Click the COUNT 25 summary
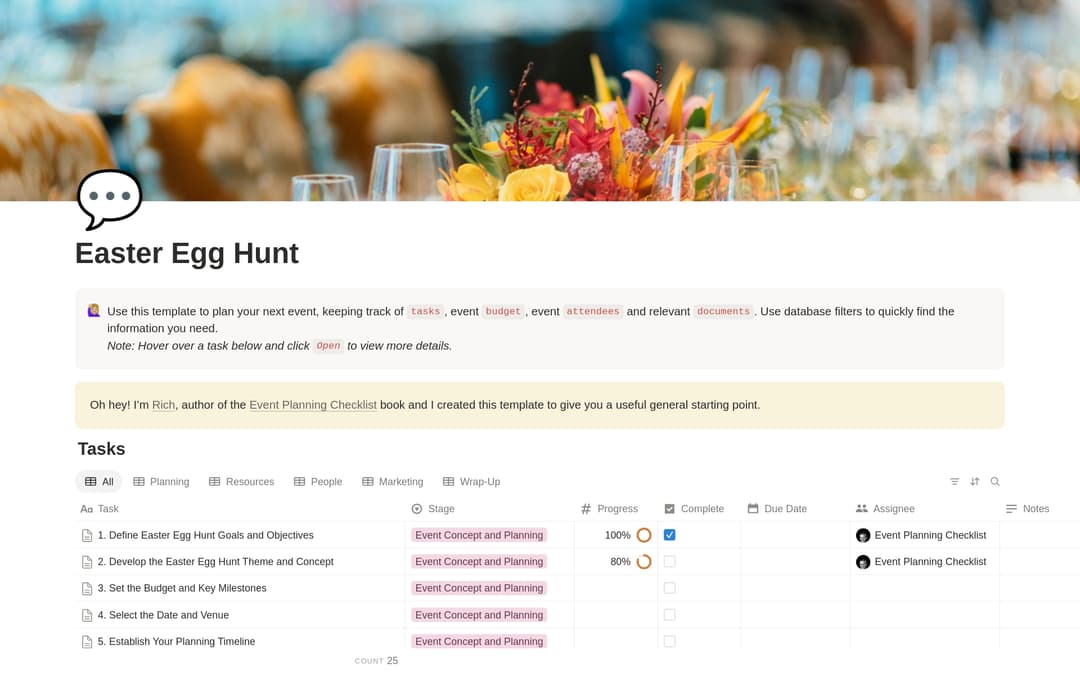Image resolution: width=1080 pixels, height=674 pixels. [x=376, y=661]
